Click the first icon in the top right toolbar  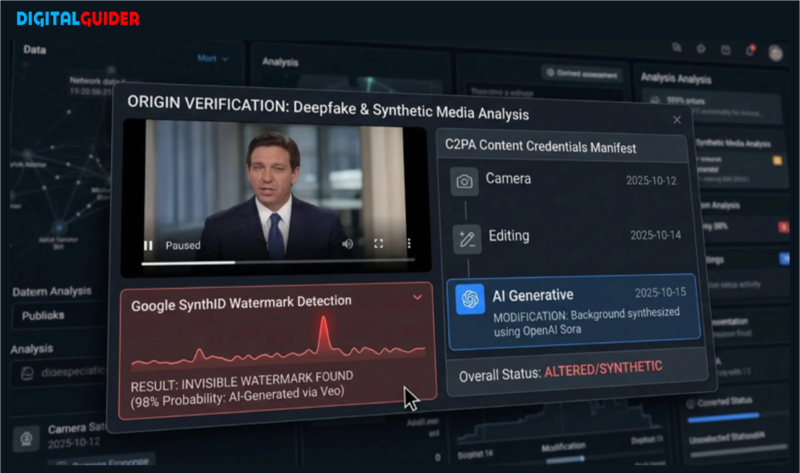tap(677, 47)
